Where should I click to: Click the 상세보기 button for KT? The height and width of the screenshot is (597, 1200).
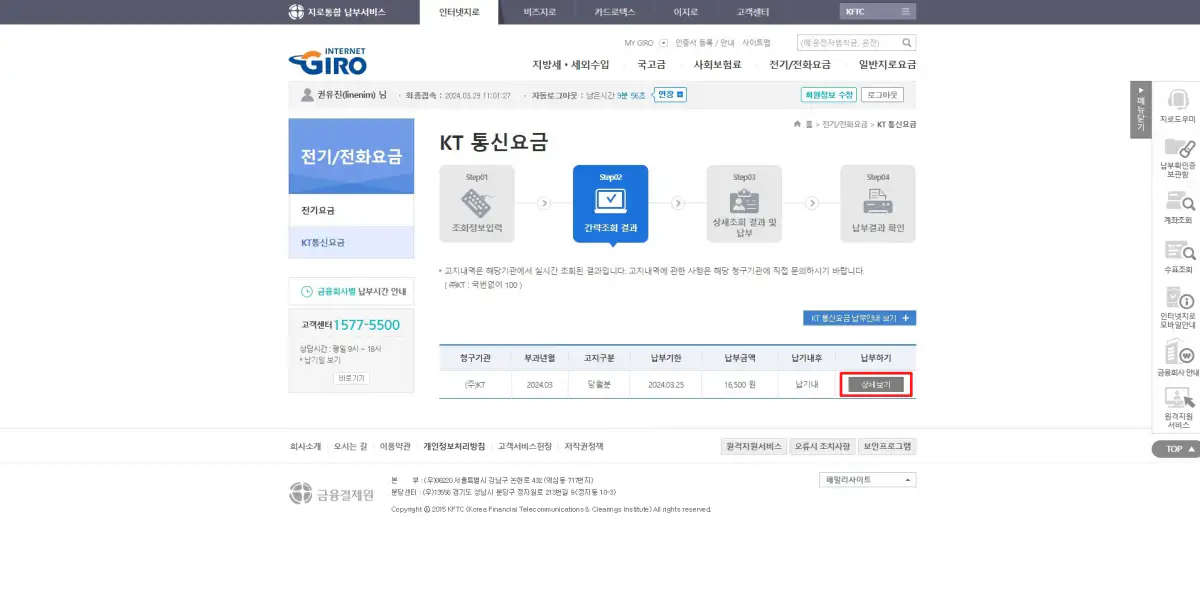click(876, 384)
